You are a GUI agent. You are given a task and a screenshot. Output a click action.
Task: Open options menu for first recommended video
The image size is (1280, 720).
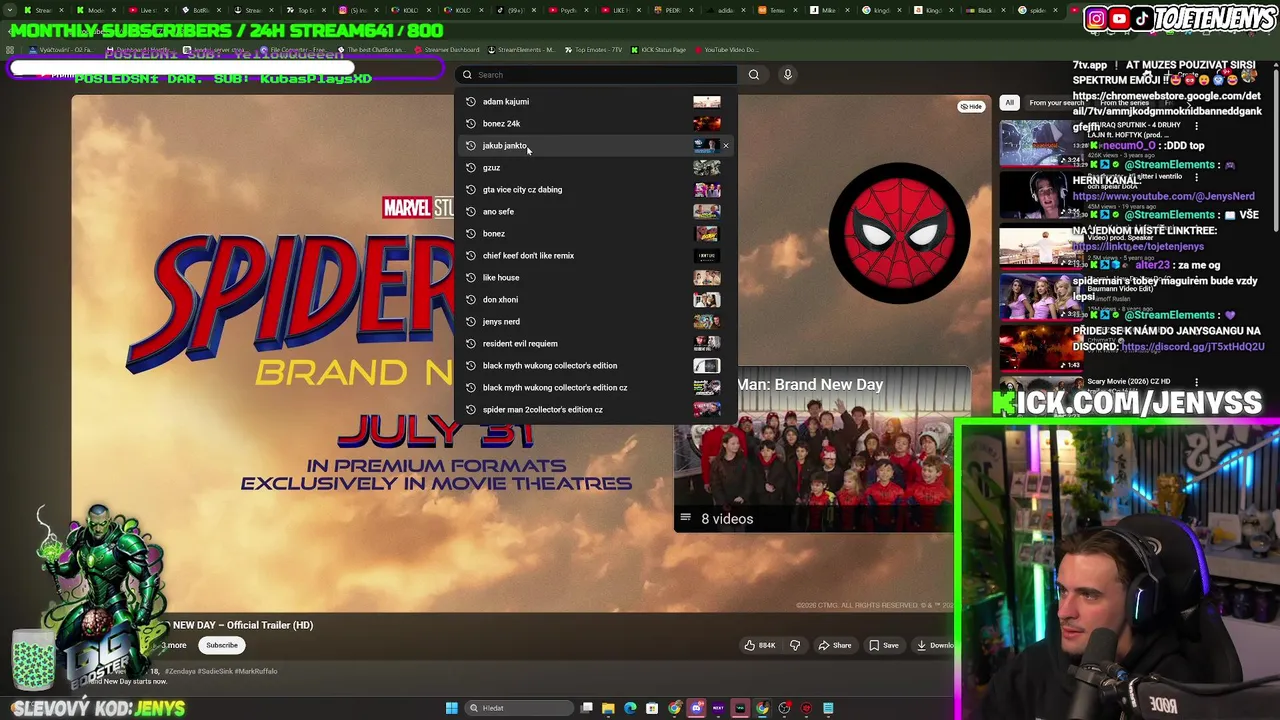[x=1196, y=126]
